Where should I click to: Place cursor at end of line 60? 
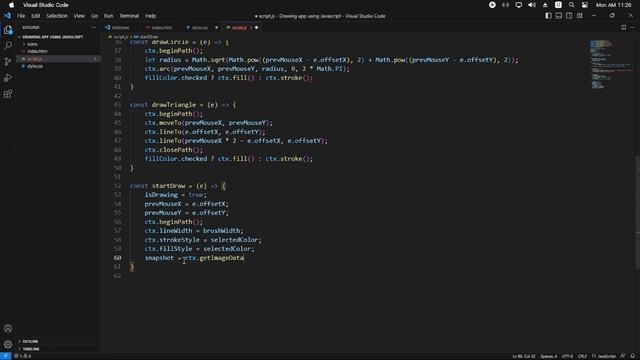244,258
